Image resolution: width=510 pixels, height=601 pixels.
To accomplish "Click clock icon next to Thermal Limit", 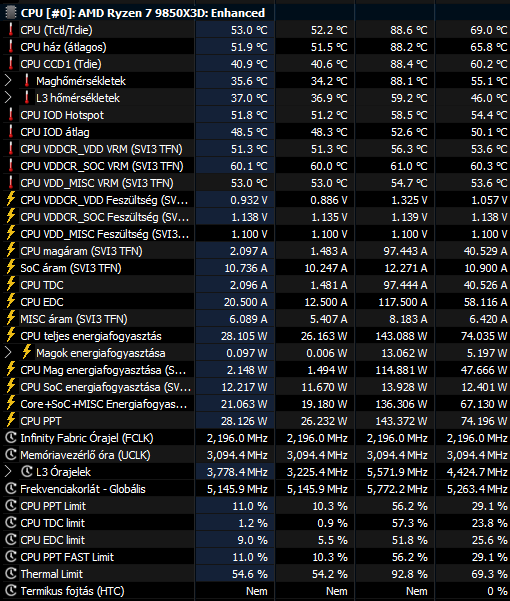I will (x=11, y=574).
